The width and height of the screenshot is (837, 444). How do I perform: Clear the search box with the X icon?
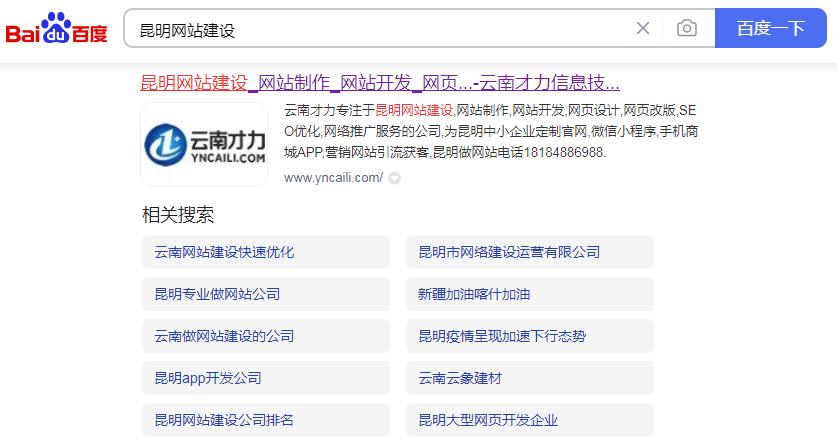point(643,28)
